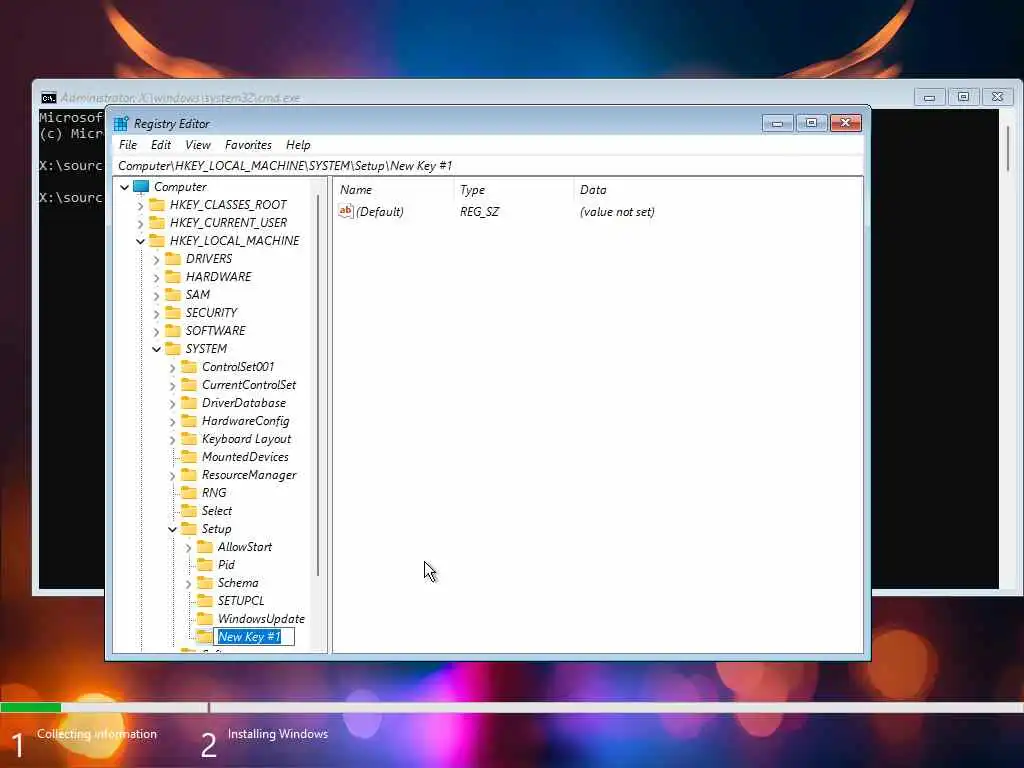Click the SETUPCL folder icon
Screen dimensions: 1024x768
pos(205,600)
